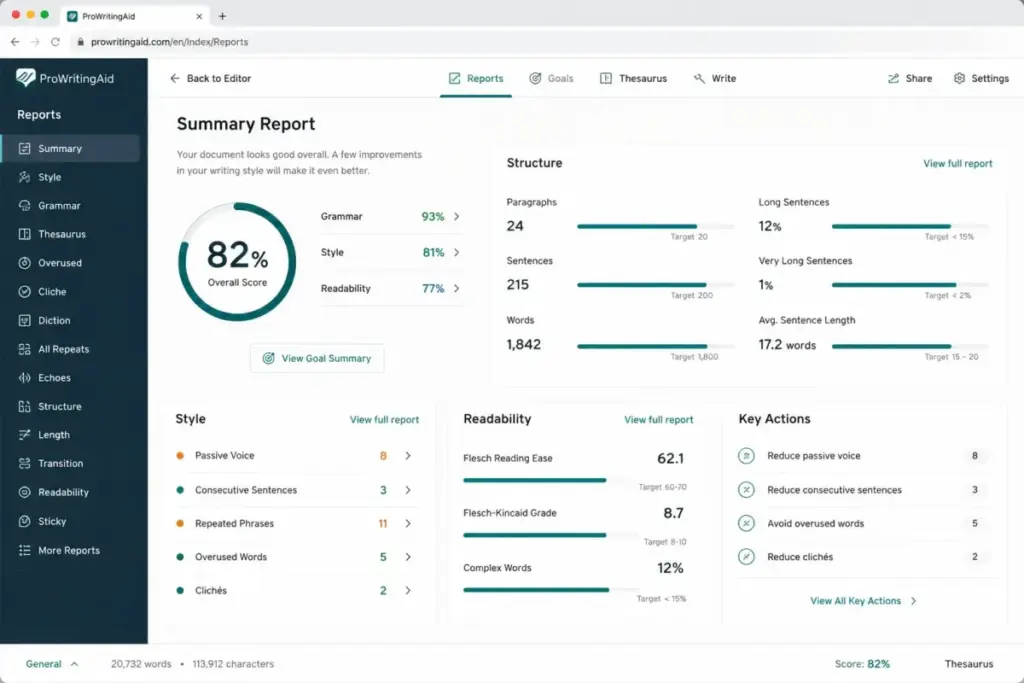Click the 113,912 characters count
This screenshot has height=683, width=1024.
[x=233, y=663]
